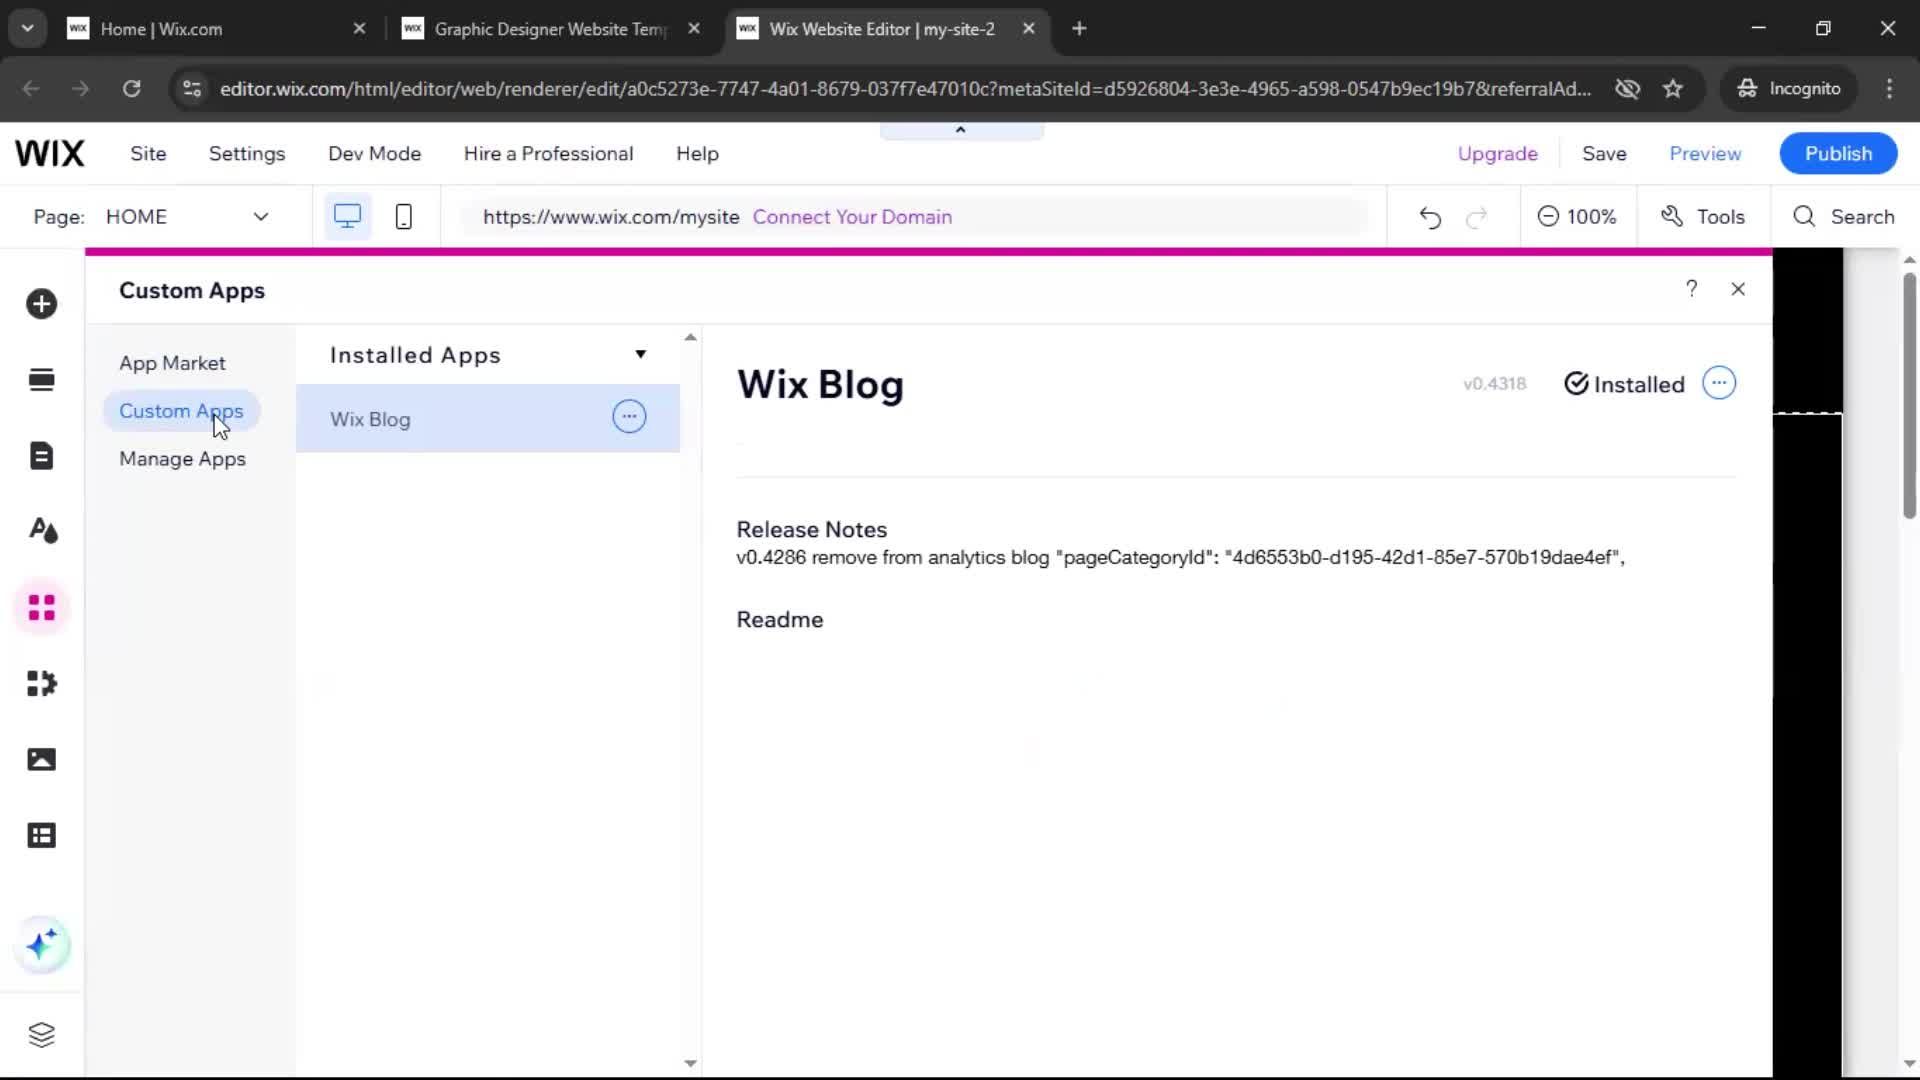Preview the site
Screen dimensions: 1920x1080
pos(1705,154)
